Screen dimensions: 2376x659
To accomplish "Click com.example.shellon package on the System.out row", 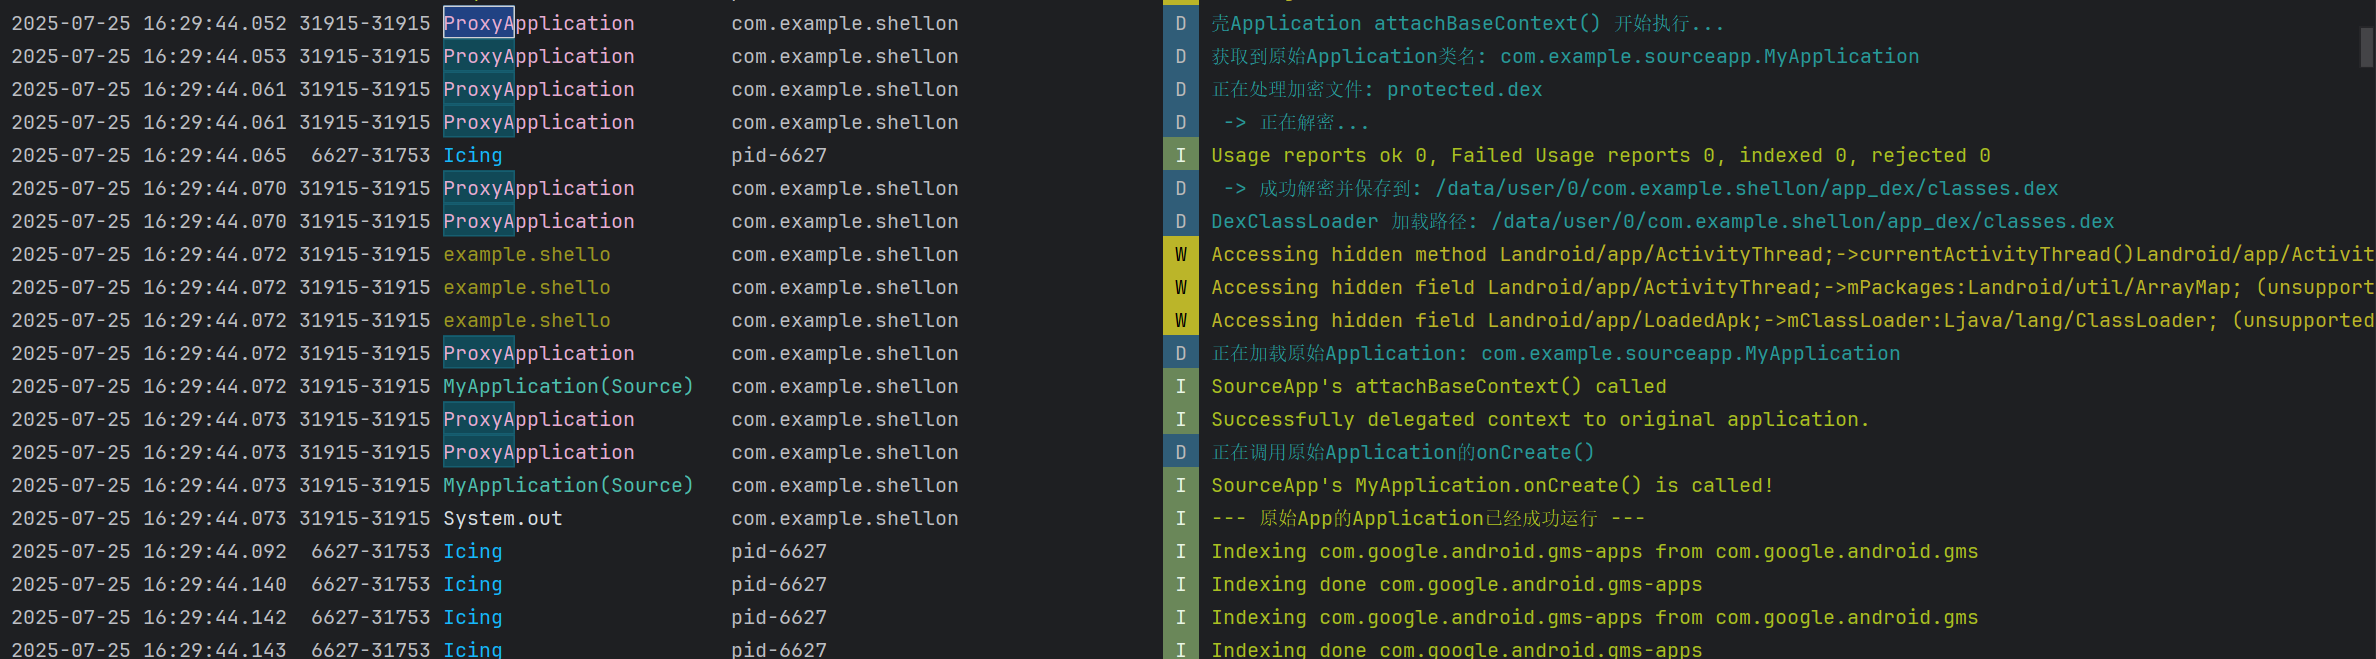I will 845,518.
